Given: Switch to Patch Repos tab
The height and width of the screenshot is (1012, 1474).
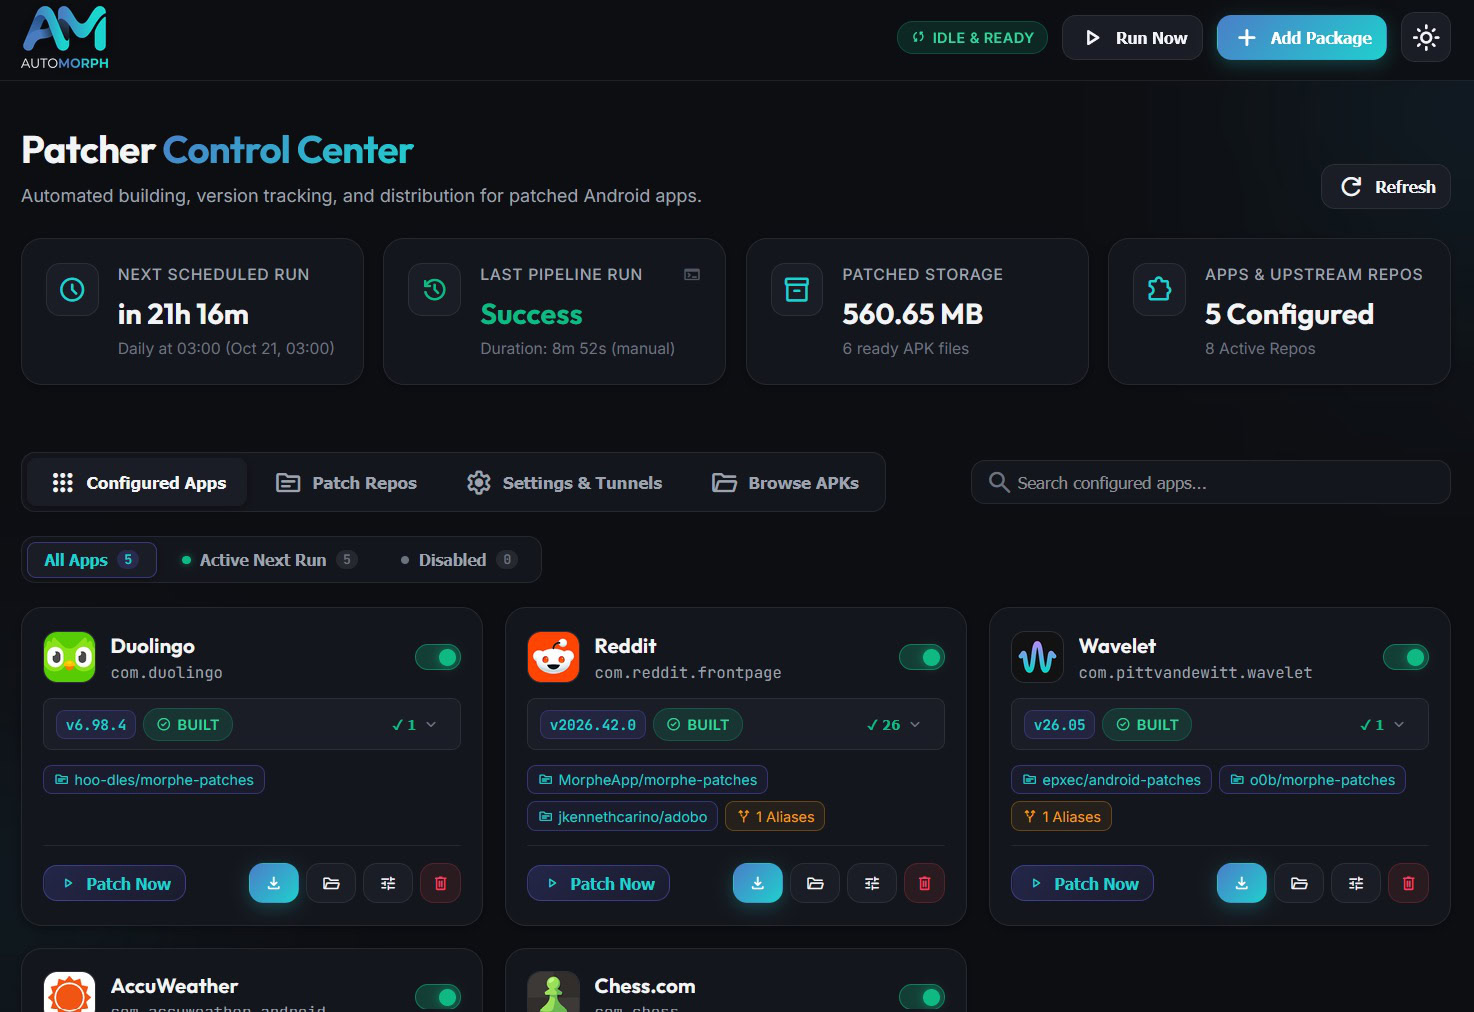Looking at the screenshot, I should pos(346,483).
